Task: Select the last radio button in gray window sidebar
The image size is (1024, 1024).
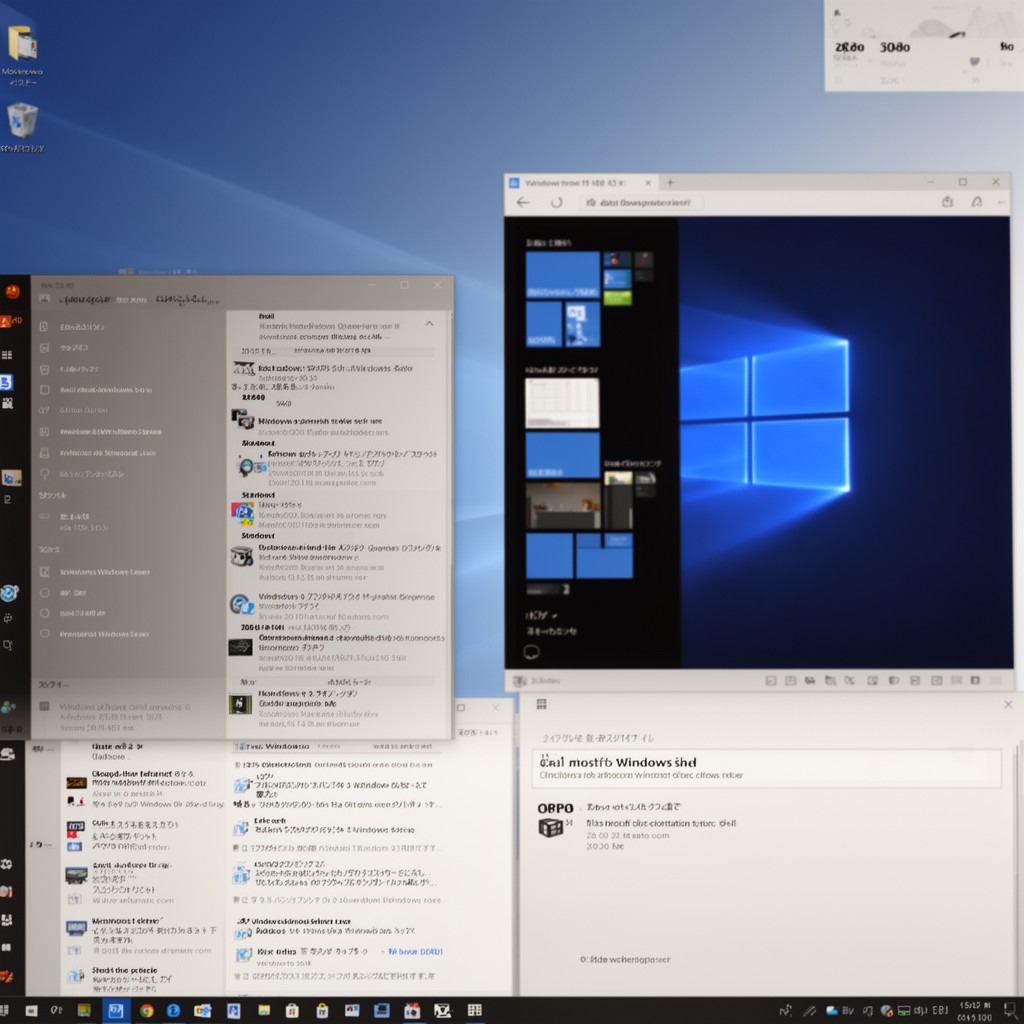Action: (44, 633)
